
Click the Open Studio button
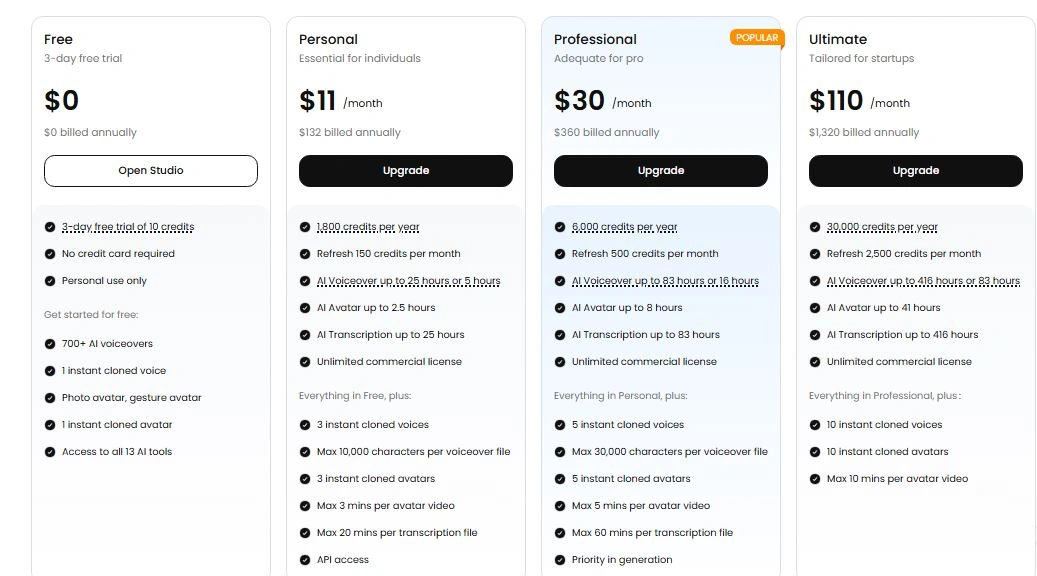(x=150, y=171)
